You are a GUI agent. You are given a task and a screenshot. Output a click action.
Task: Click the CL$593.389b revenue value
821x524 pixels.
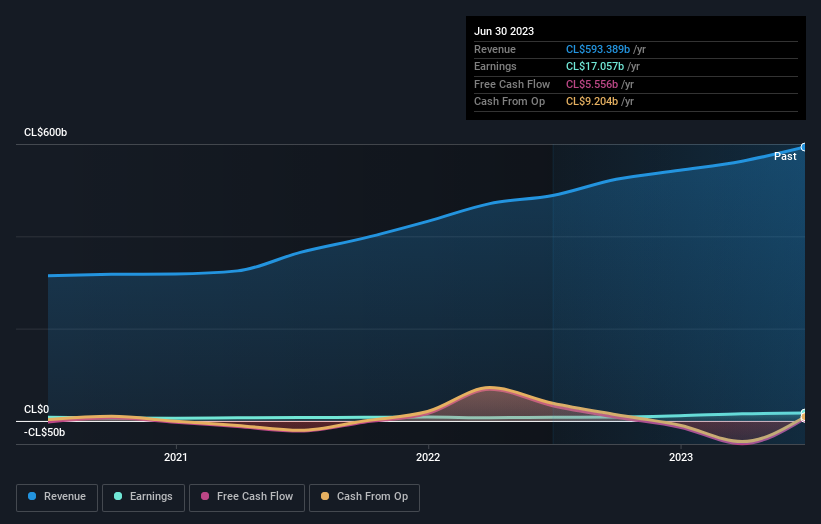click(x=597, y=49)
